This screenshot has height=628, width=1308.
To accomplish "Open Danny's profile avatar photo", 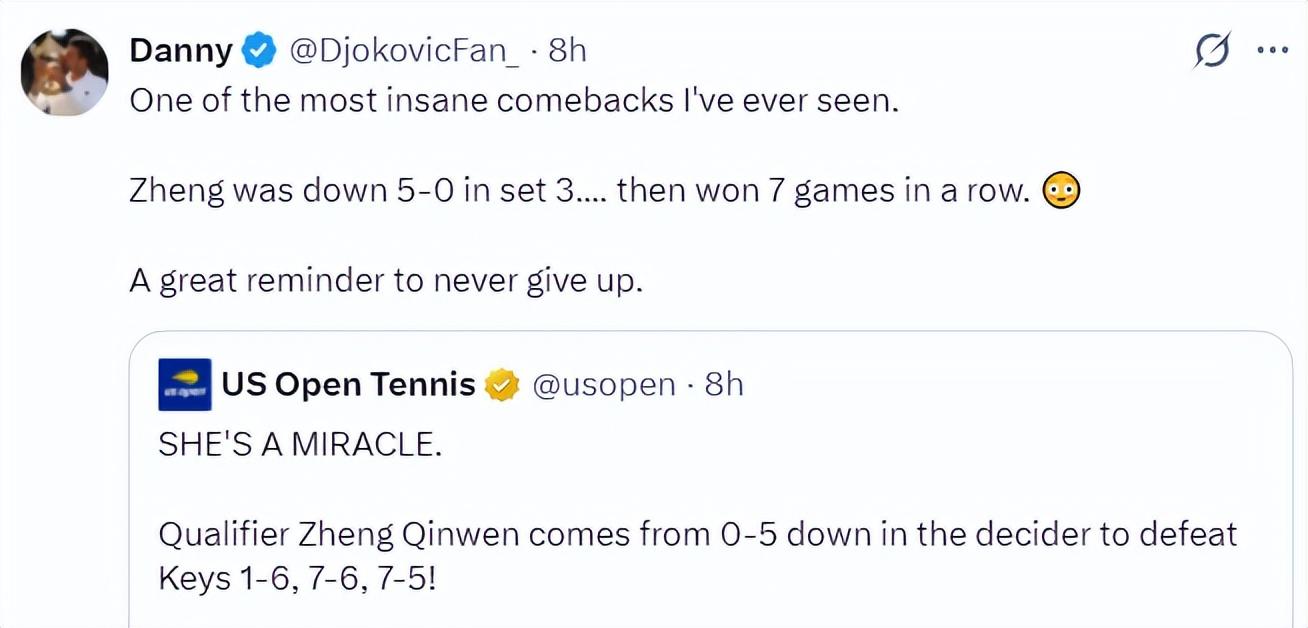I will pyautogui.click(x=64, y=72).
